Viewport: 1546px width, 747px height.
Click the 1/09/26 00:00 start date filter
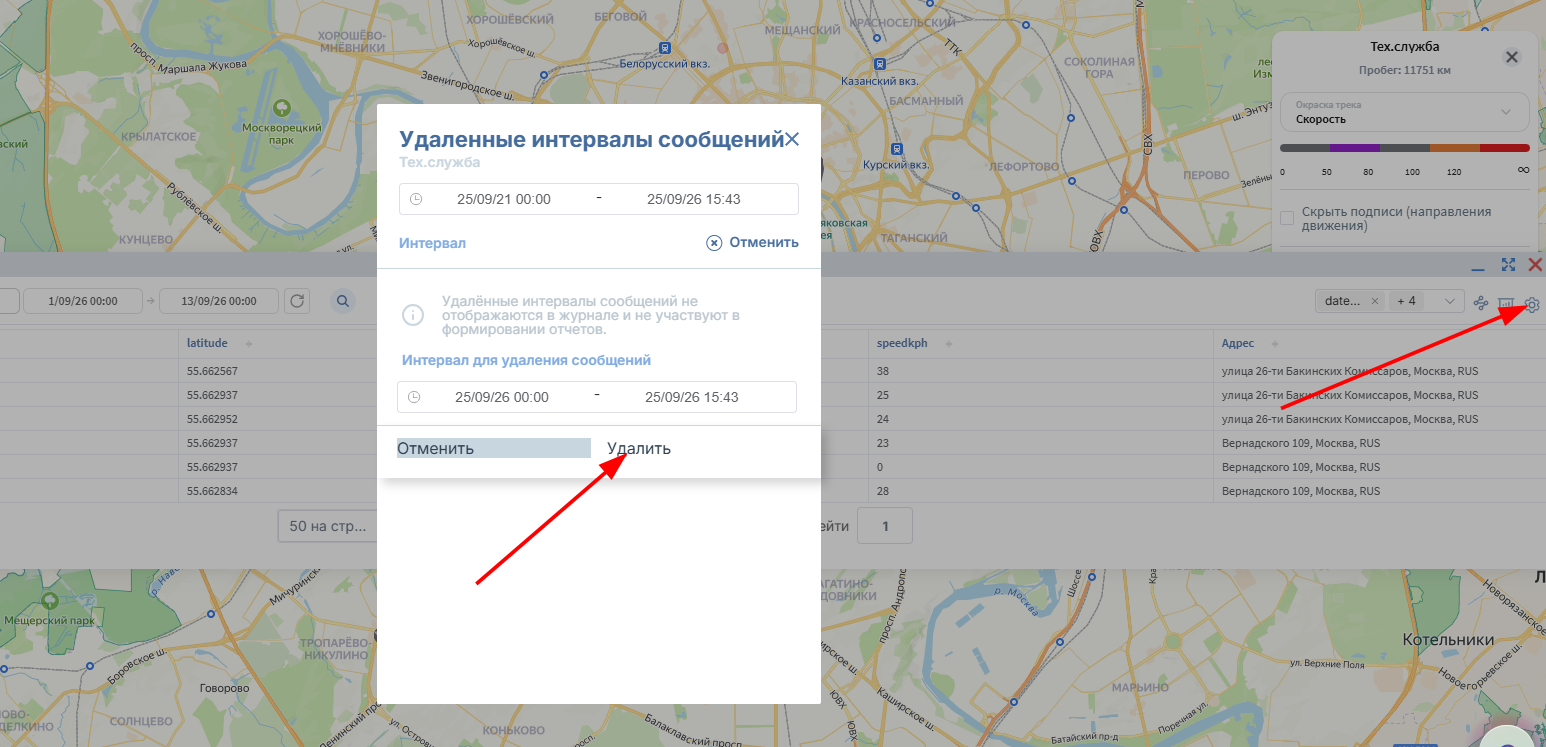pos(82,300)
